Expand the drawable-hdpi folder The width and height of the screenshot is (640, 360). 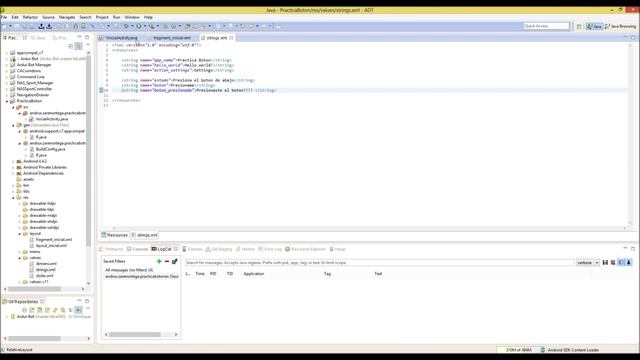click(x=20, y=203)
